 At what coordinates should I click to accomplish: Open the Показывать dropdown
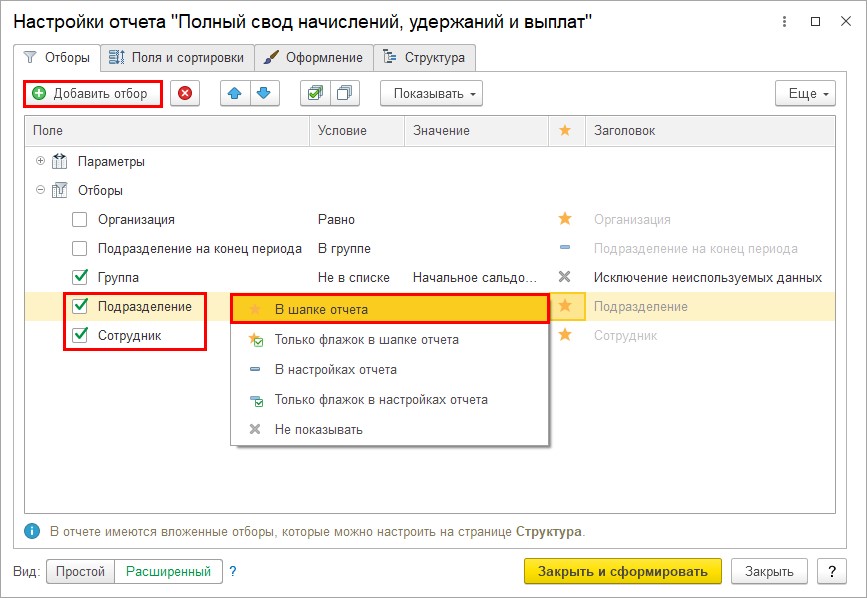point(431,93)
